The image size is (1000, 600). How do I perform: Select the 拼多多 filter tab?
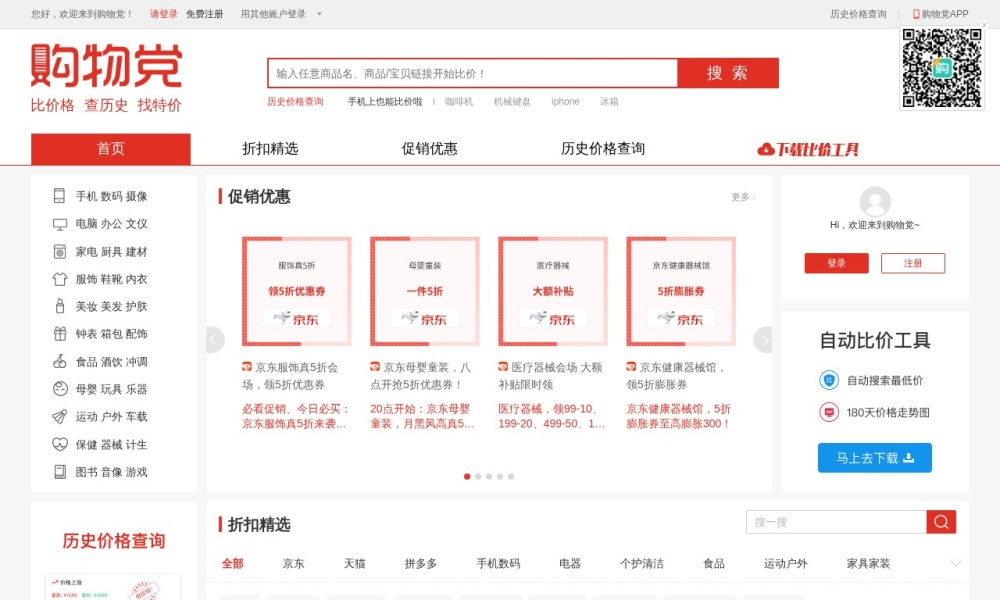pyautogui.click(x=421, y=564)
